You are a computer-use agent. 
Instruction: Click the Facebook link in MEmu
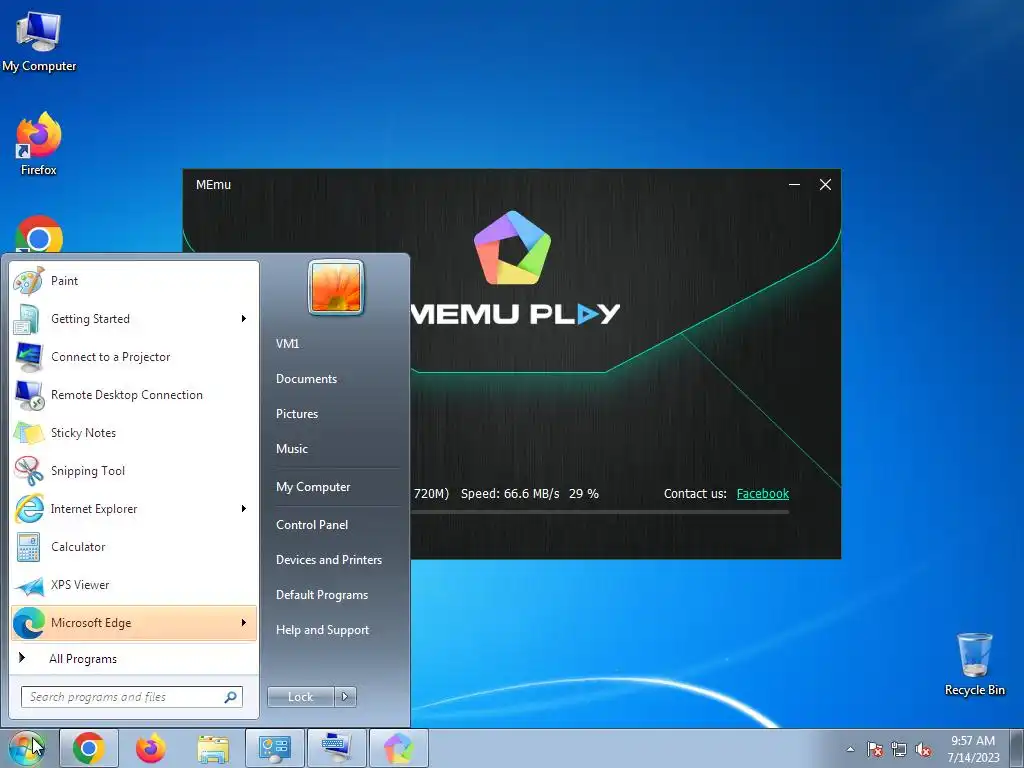click(763, 494)
